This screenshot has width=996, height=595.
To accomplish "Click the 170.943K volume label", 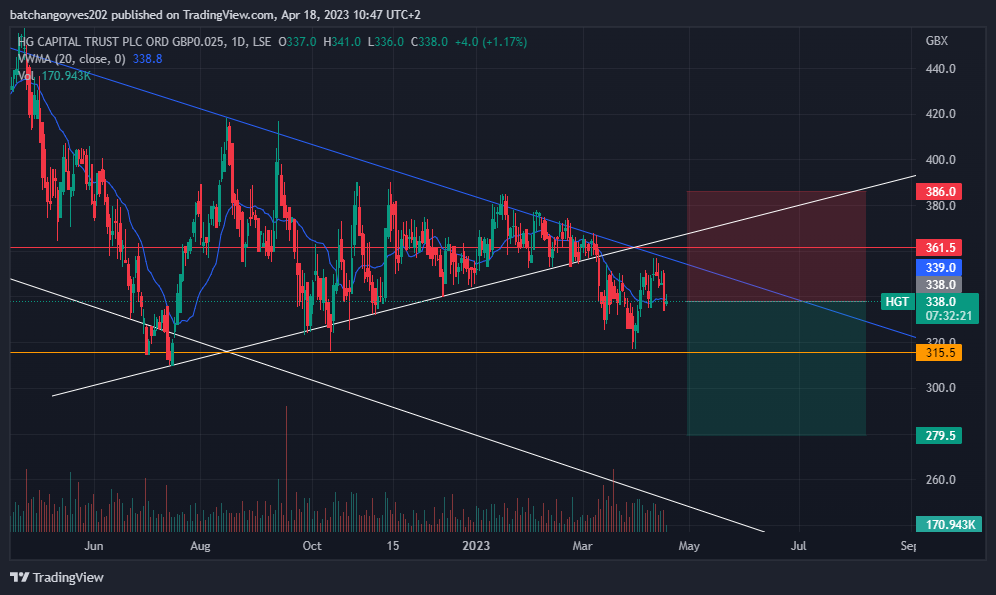I will (x=949, y=525).
